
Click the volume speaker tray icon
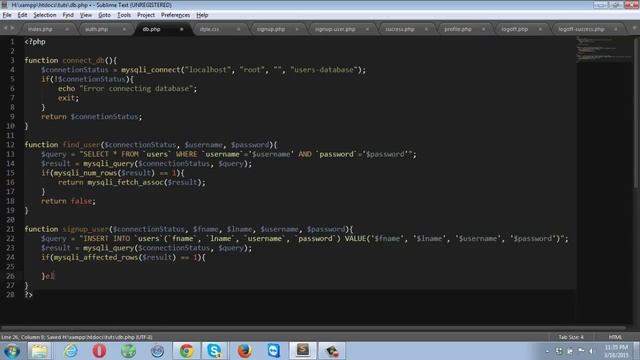click(x=591, y=351)
